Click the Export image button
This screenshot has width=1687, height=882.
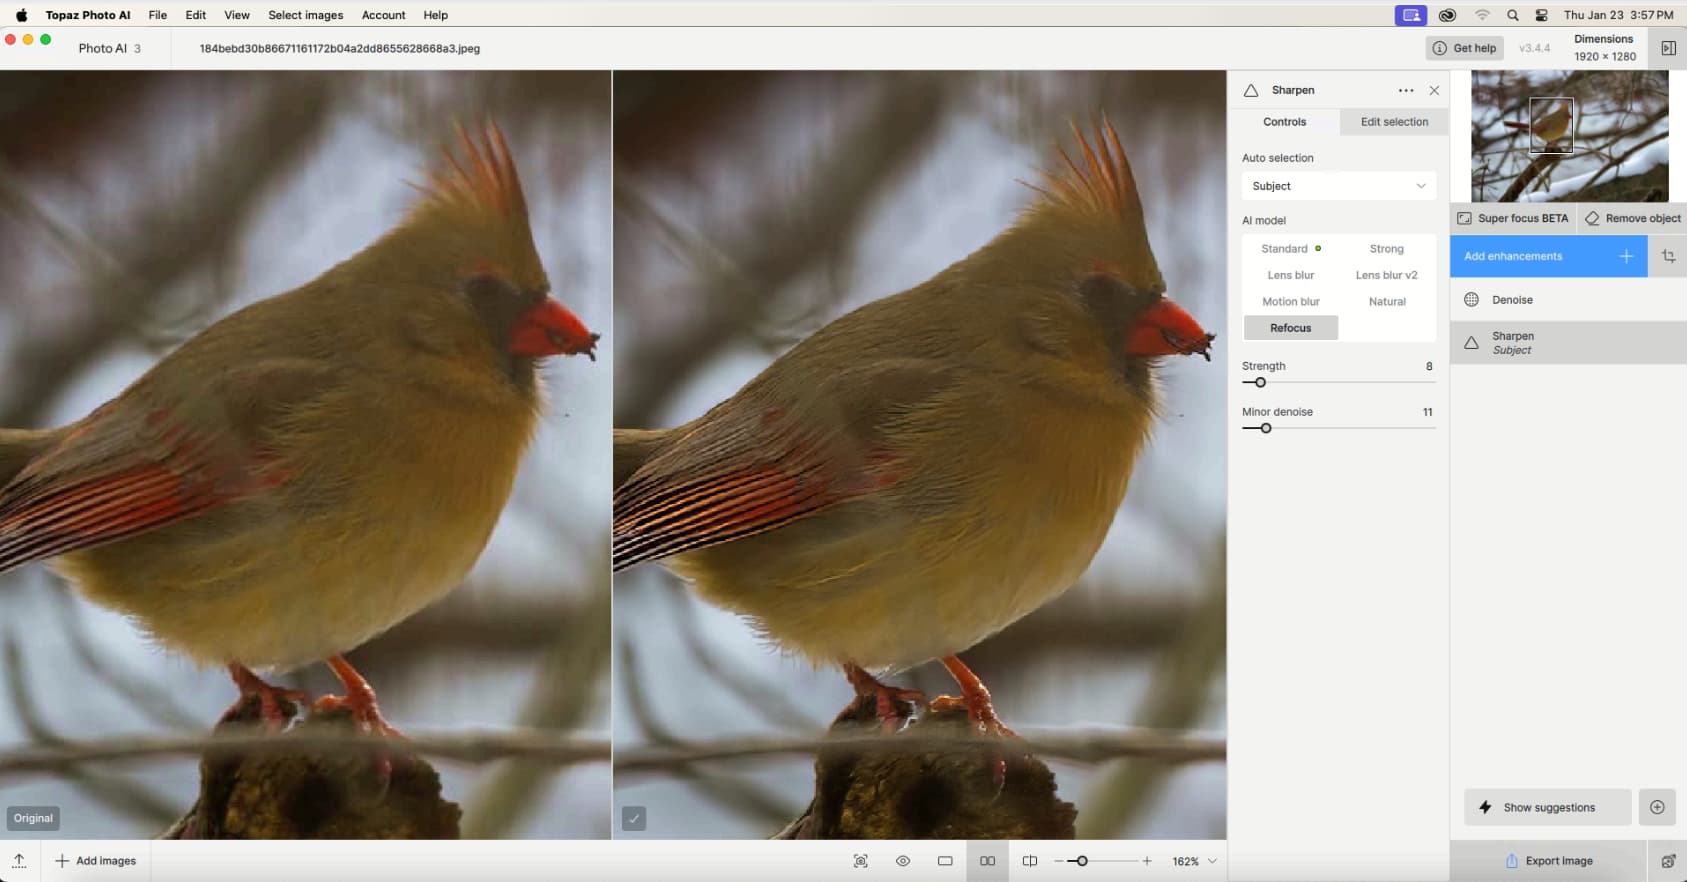tap(1548, 861)
